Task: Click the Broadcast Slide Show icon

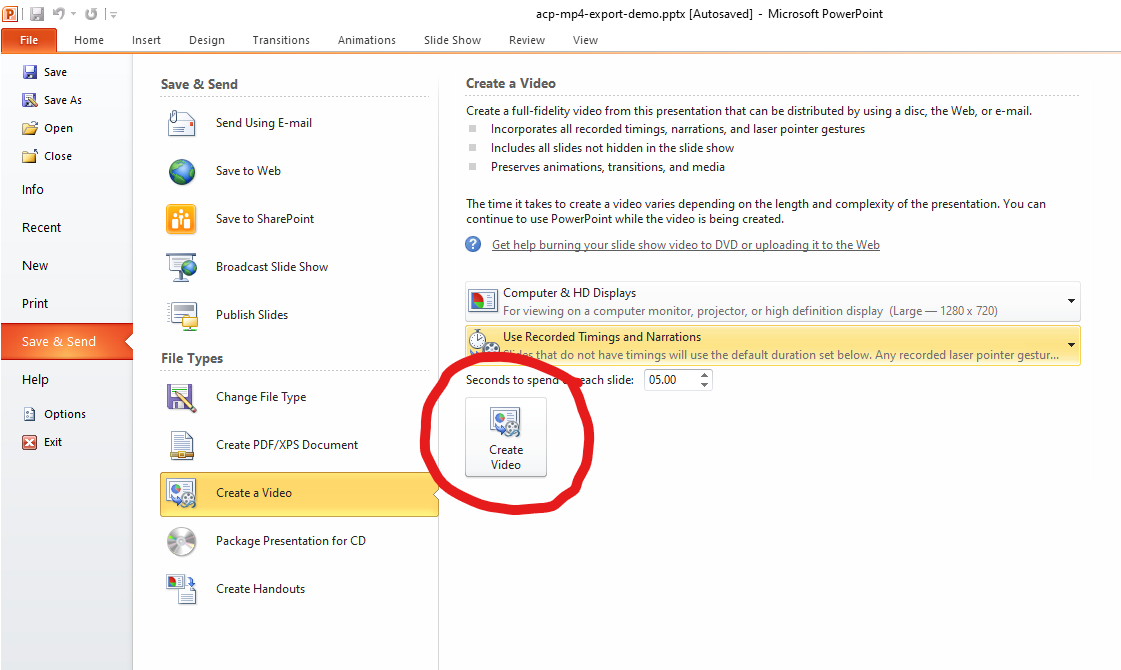Action: coord(182,267)
